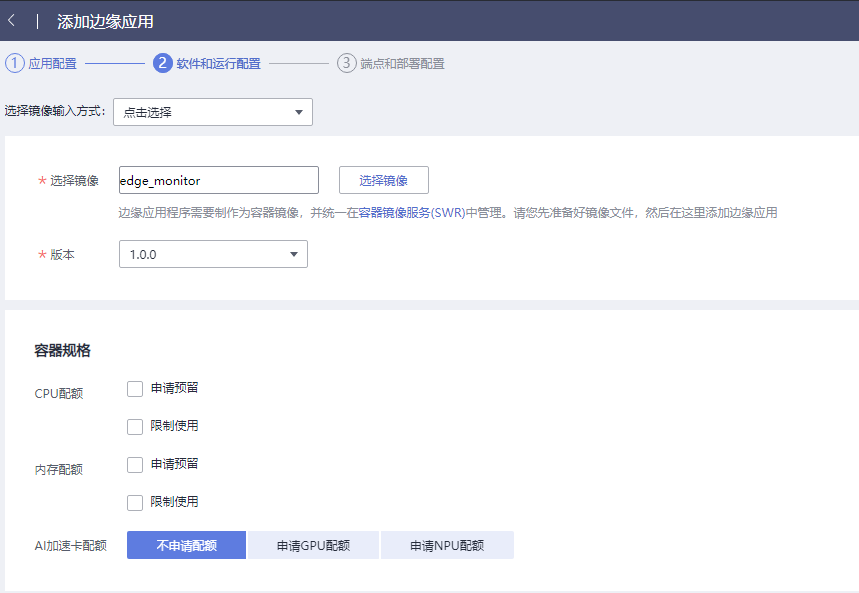Select 申请NPU配额 option
The image size is (859, 593).
447,545
